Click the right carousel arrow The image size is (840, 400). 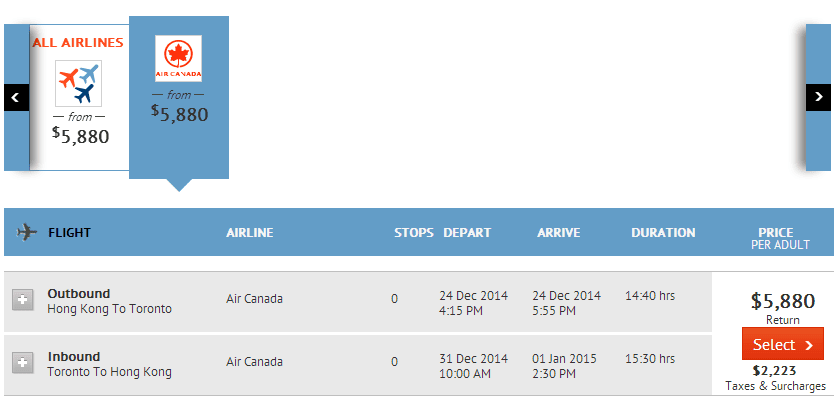point(818,97)
